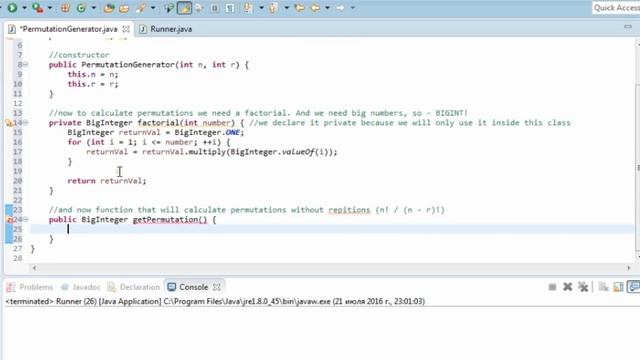
Task: Click the error marker on line 24
Action: 9,220
